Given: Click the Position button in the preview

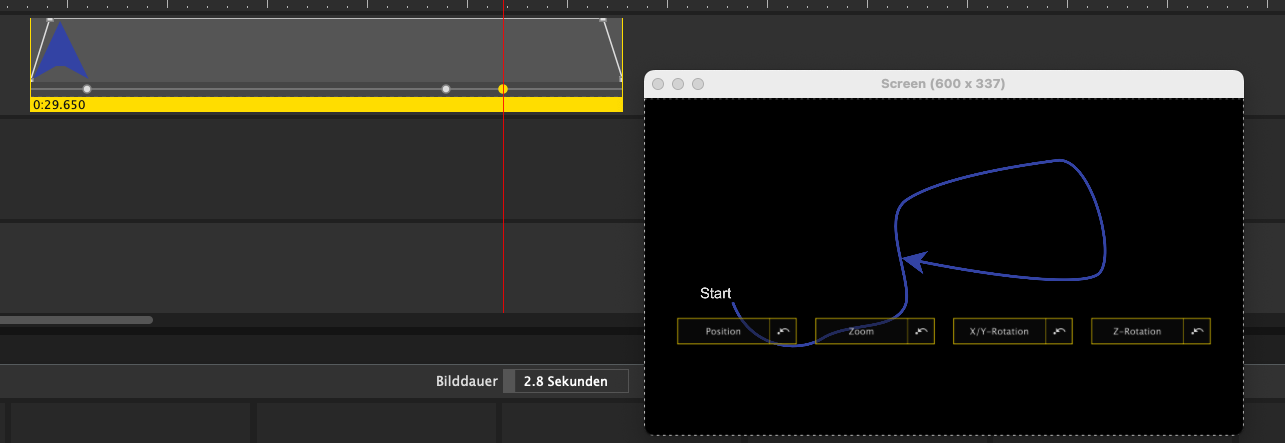Looking at the screenshot, I should tap(723, 331).
